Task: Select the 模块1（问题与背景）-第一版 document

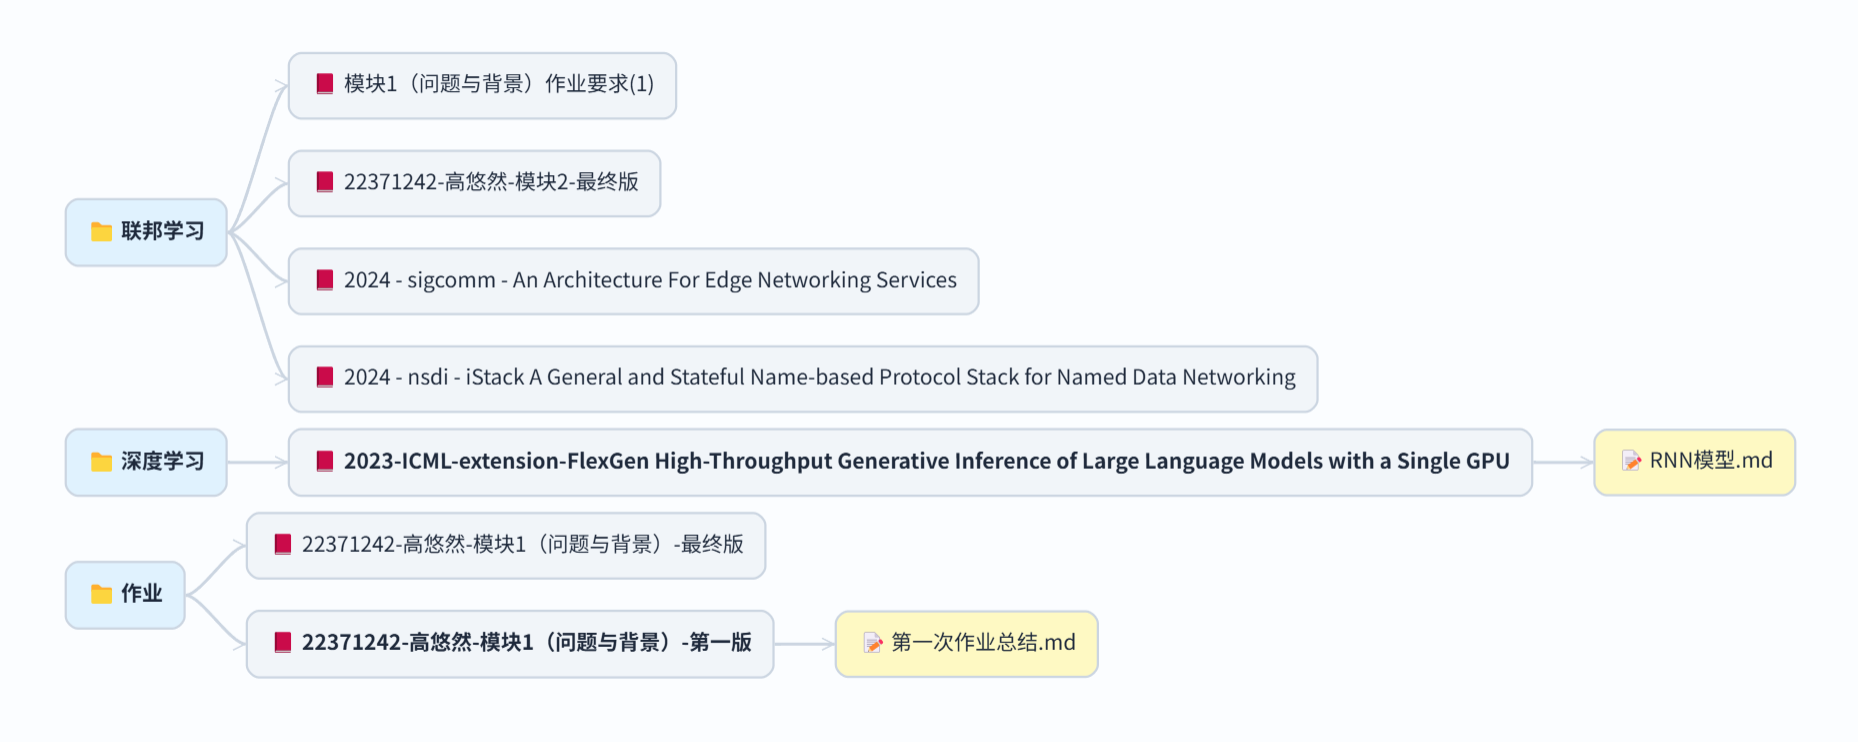Action: [x=526, y=643]
